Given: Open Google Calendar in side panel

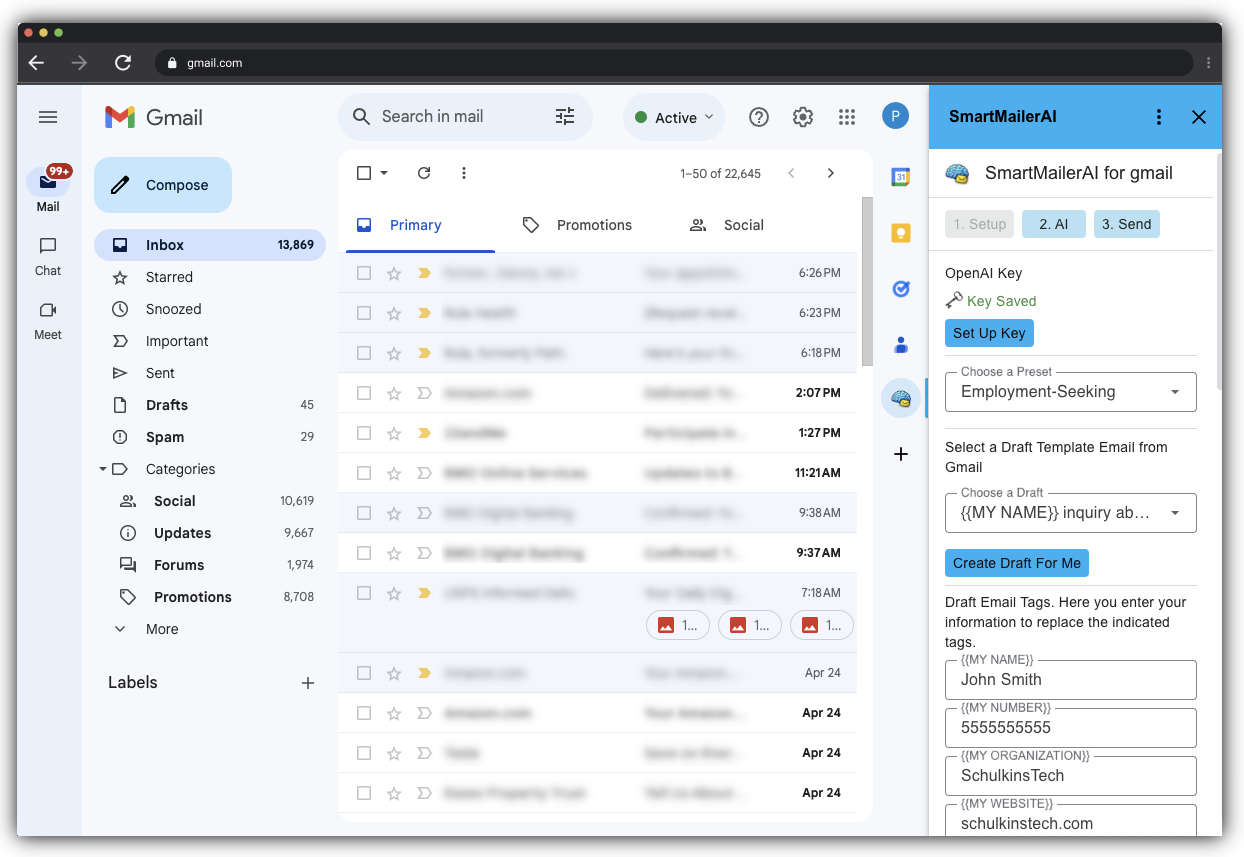Looking at the screenshot, I should (900, 177).
